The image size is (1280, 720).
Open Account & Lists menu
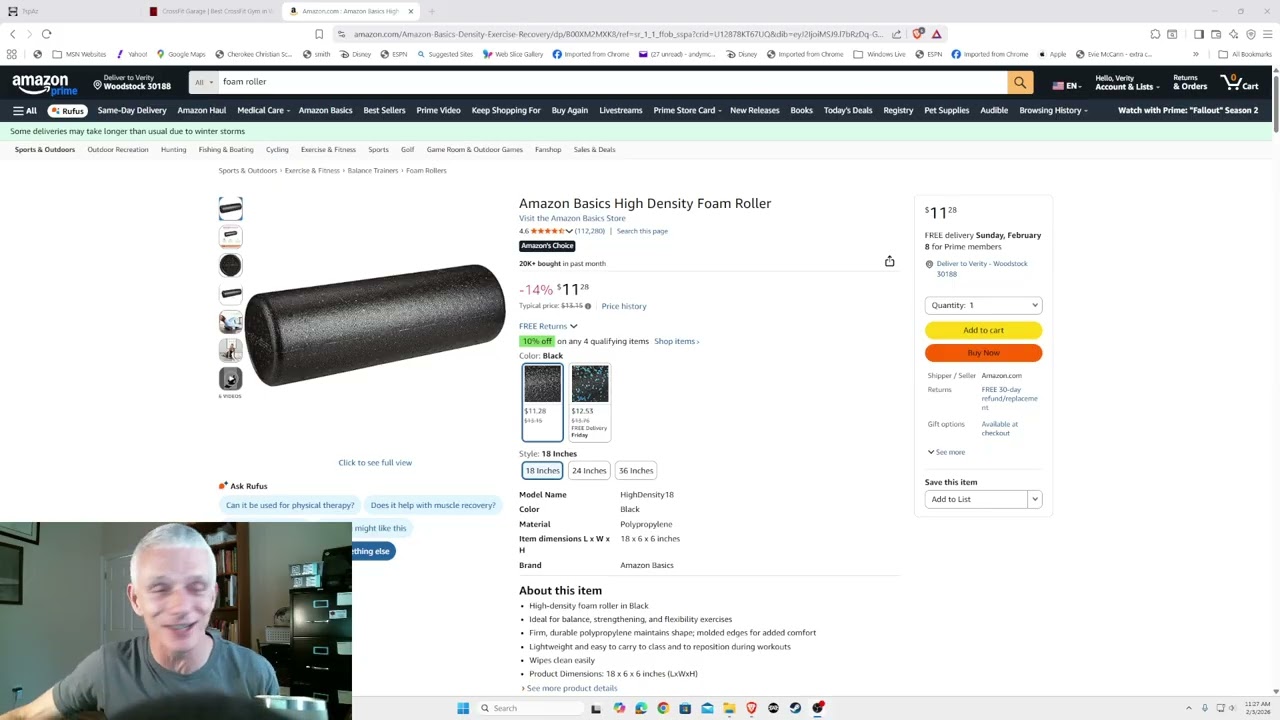click(1127, 82)
